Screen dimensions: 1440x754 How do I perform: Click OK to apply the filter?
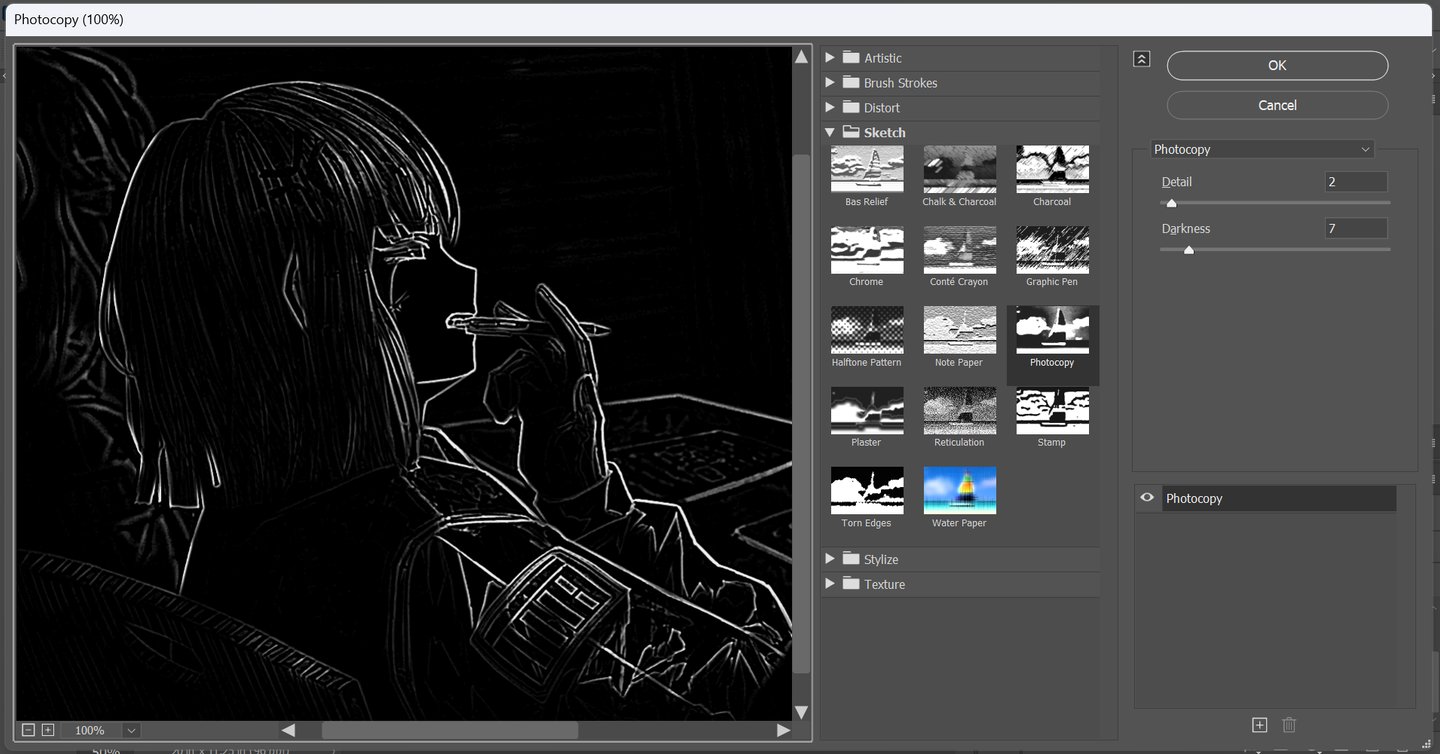[1277, 65]
